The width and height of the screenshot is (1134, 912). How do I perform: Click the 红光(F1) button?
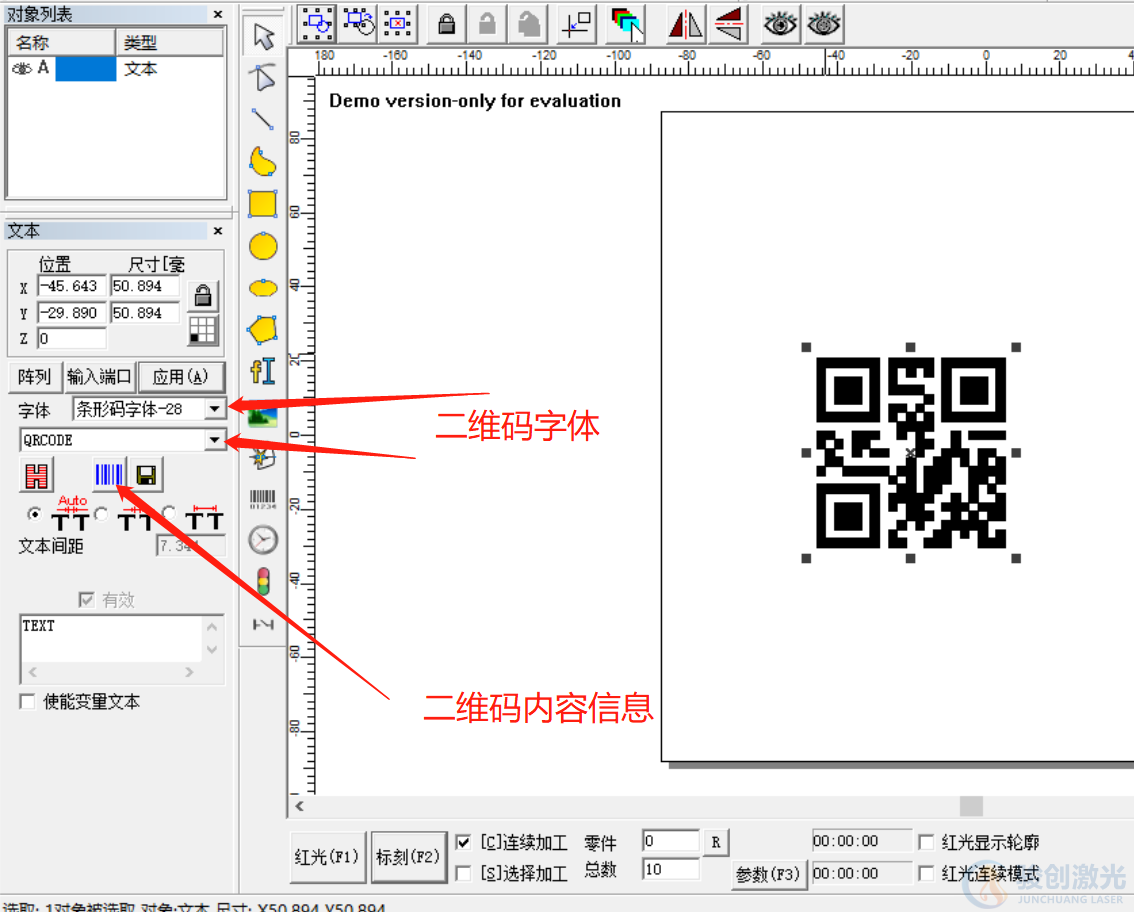tap(327, 857)
